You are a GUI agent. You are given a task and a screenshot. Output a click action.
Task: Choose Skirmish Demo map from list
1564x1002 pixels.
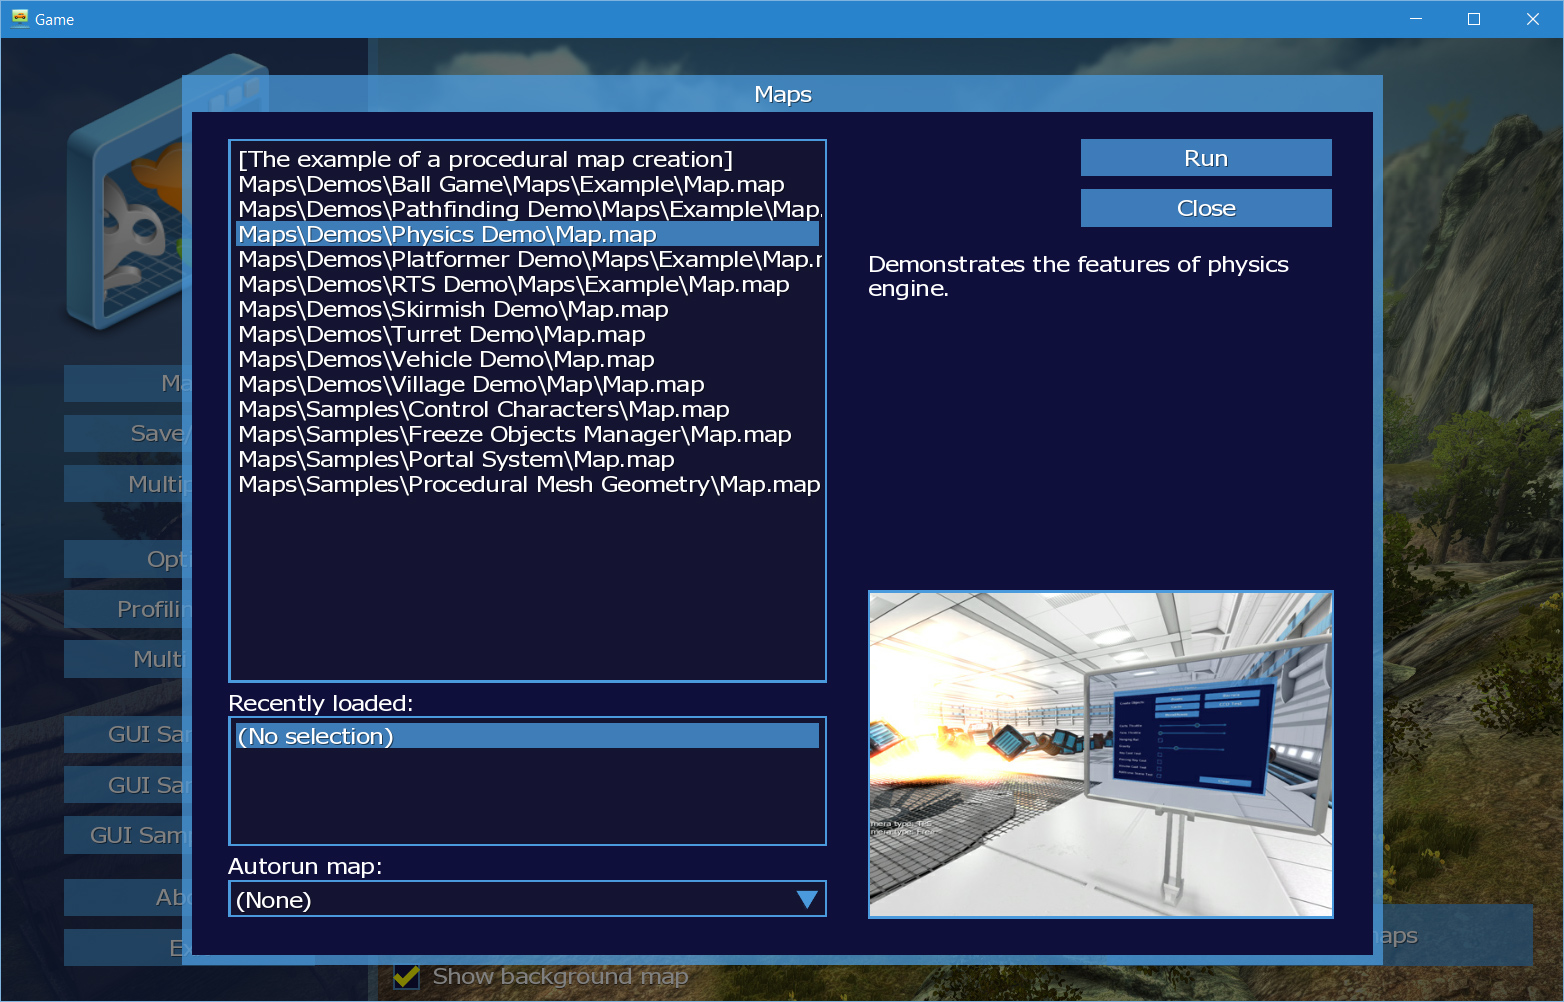coord(453,310)
